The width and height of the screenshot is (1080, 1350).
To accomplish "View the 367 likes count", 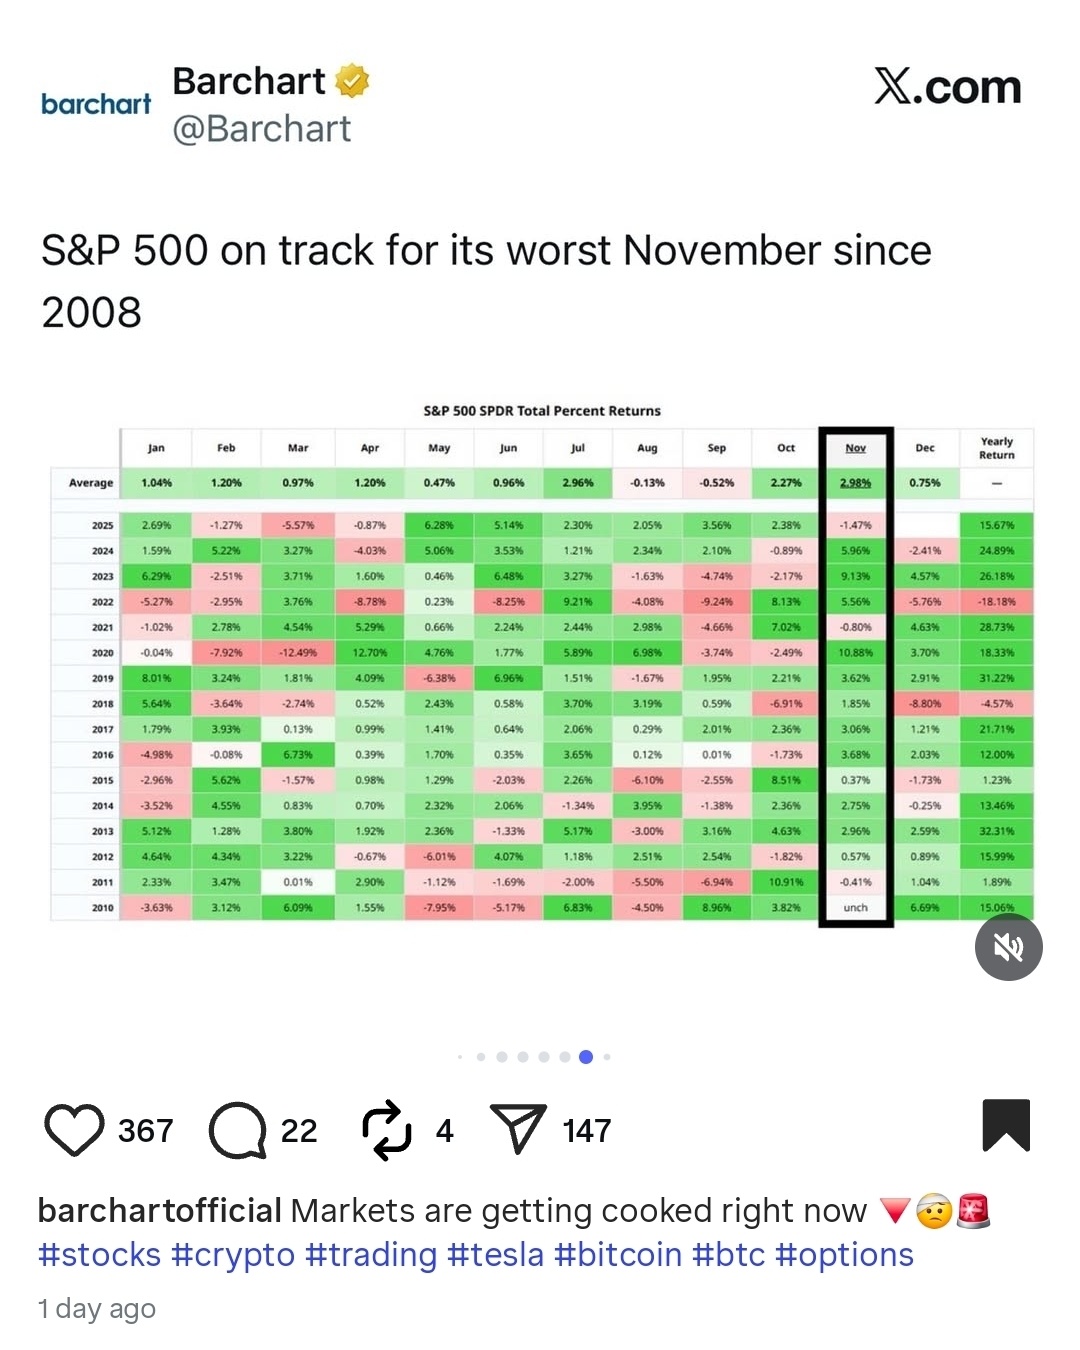I will tap(146, 1131).
